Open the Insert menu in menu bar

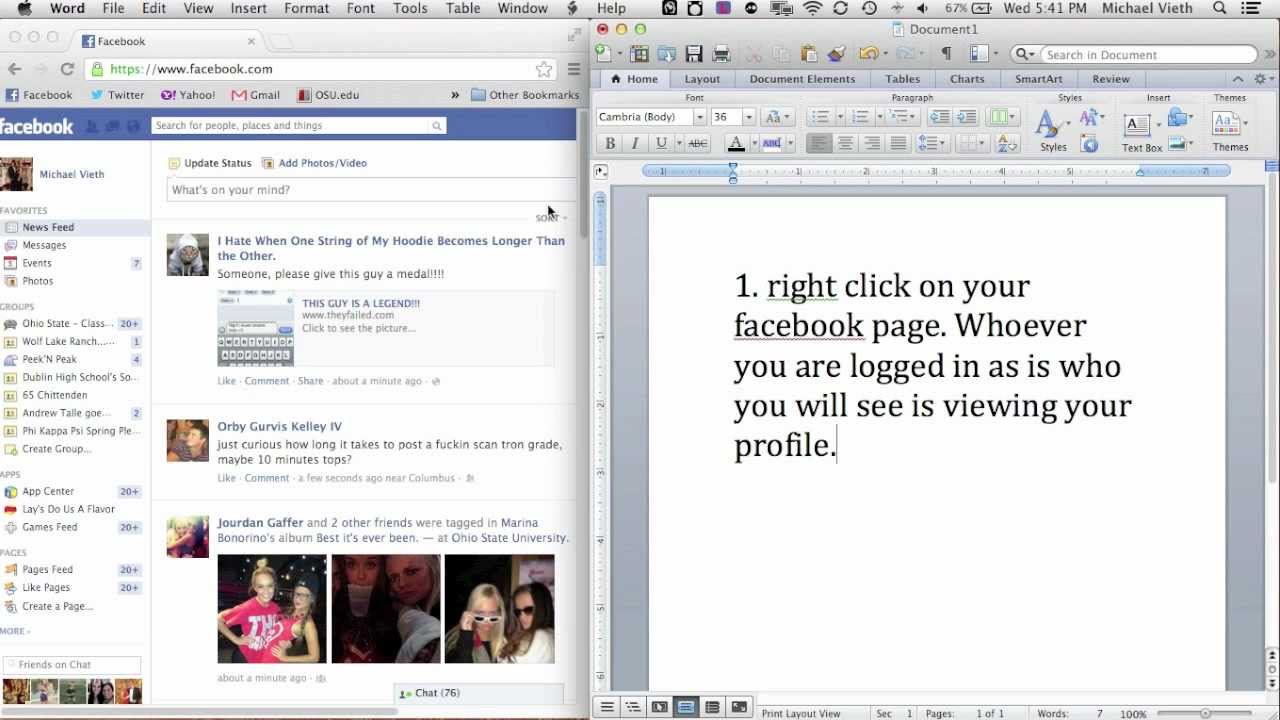[248, 8]
